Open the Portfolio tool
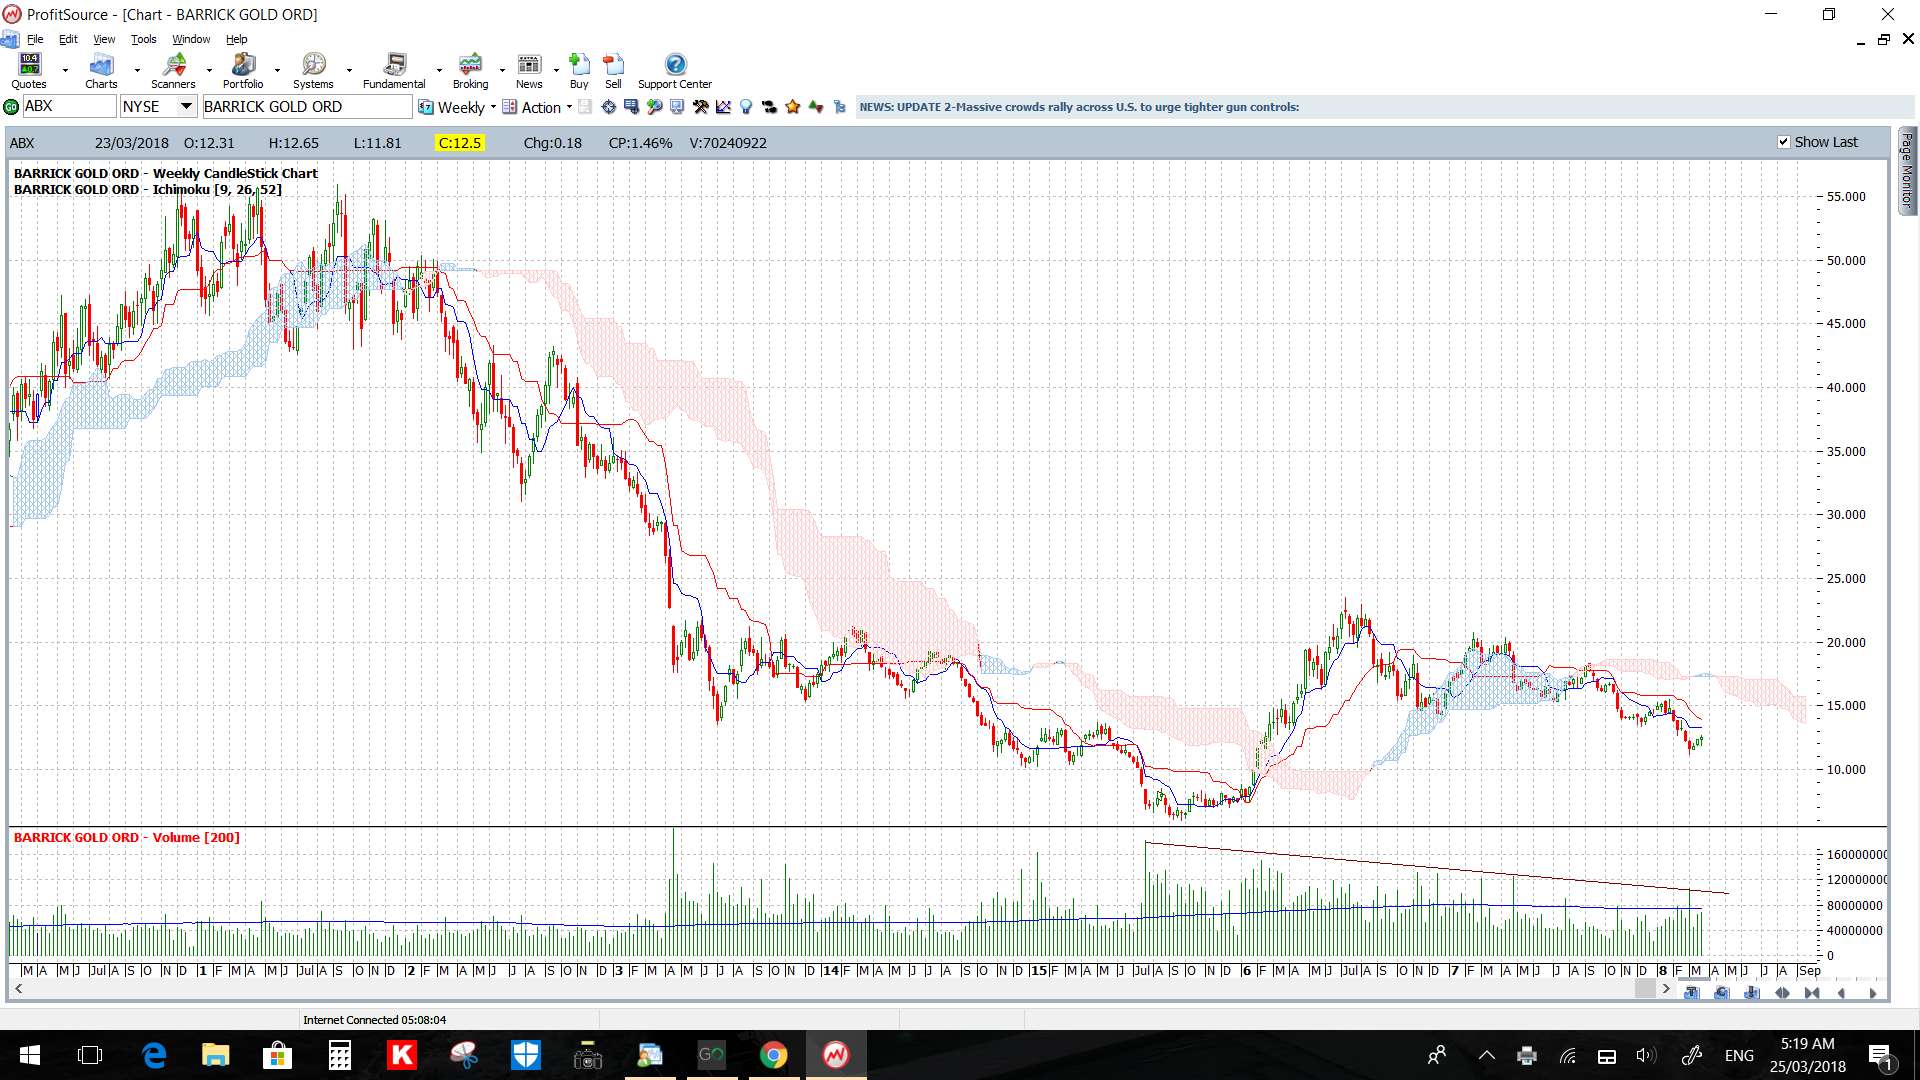Screen dimensions: 1920x1080 [x=243, y=71]
